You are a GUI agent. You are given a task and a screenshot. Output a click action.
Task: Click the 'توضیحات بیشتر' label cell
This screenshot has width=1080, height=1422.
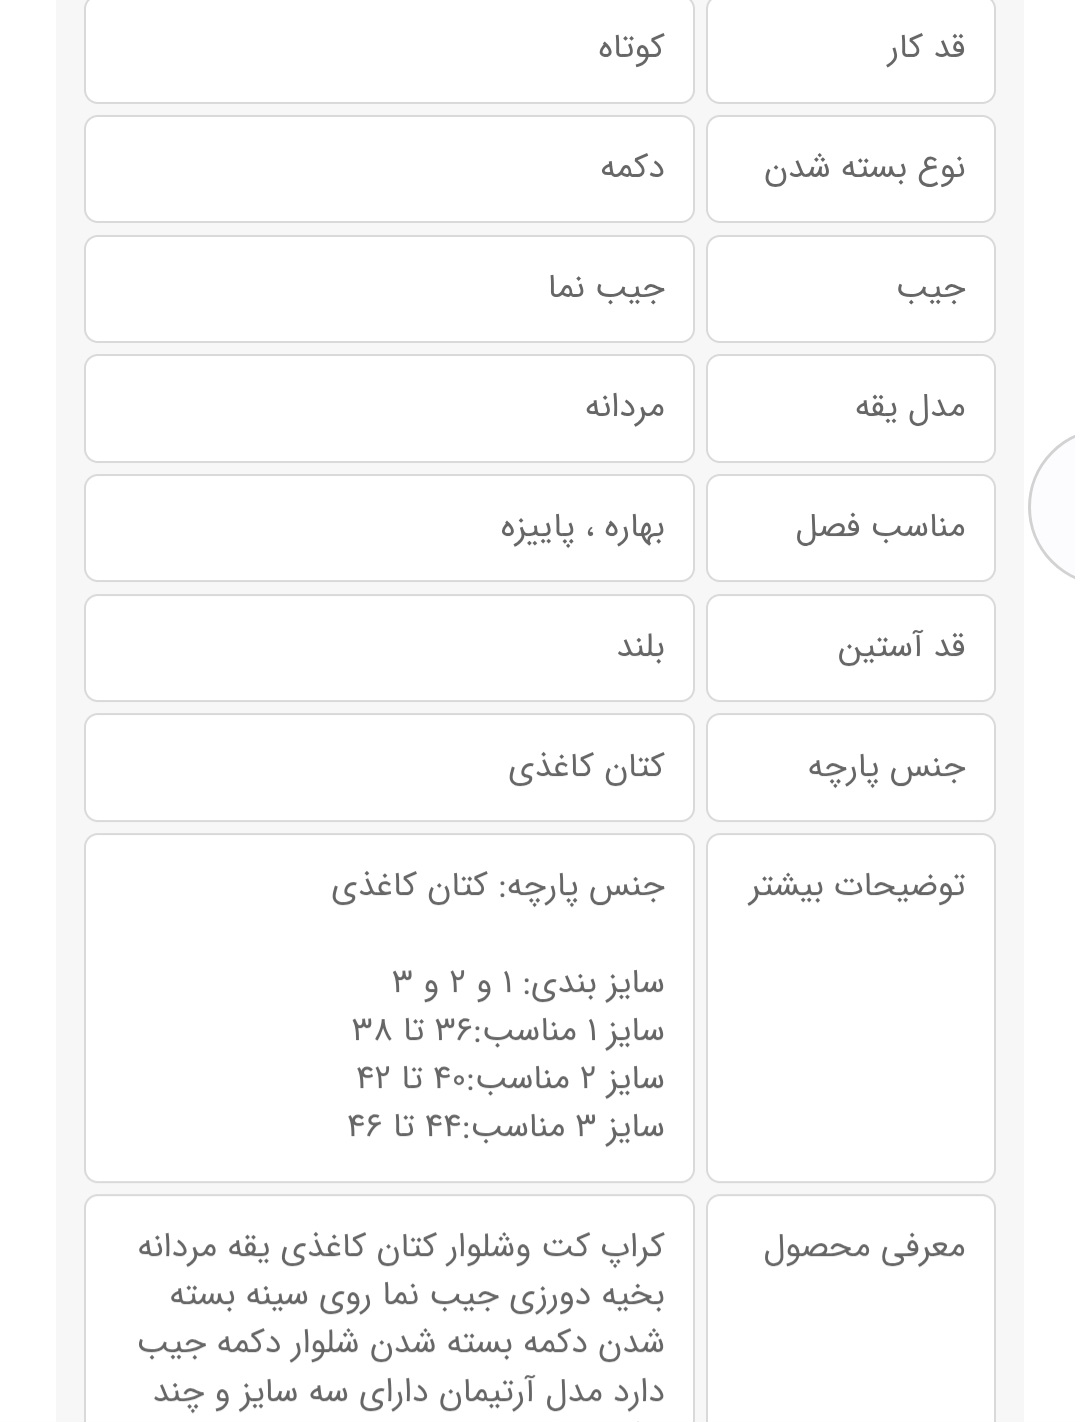tap(851, 1007)
